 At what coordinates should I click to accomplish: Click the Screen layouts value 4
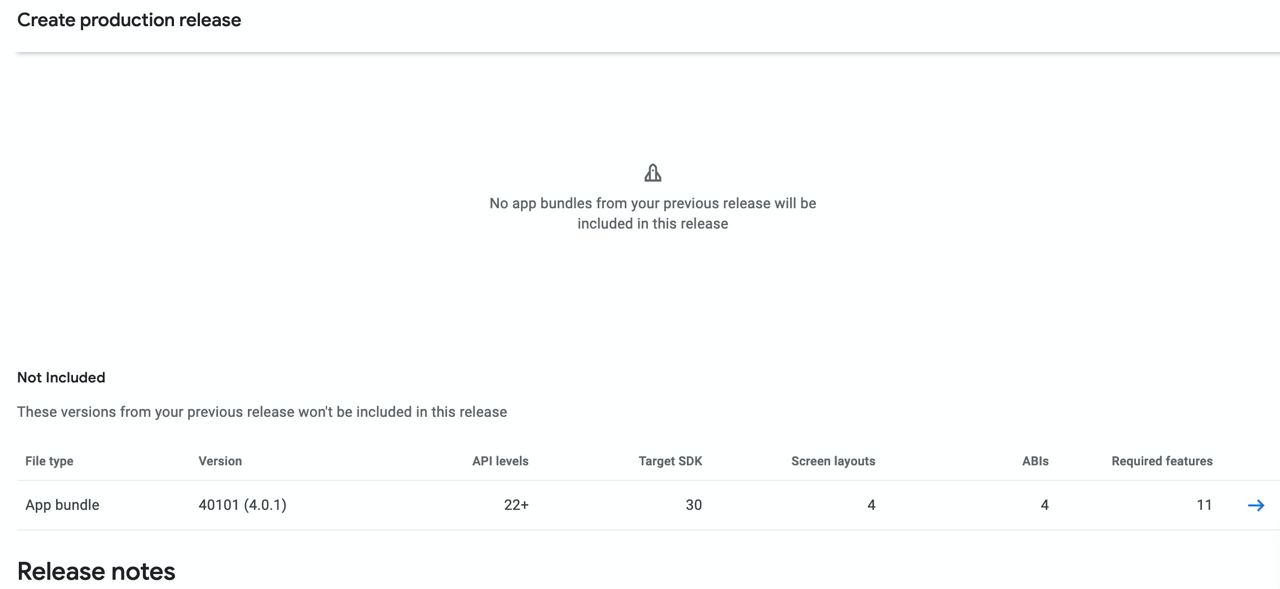pos(871,505)
